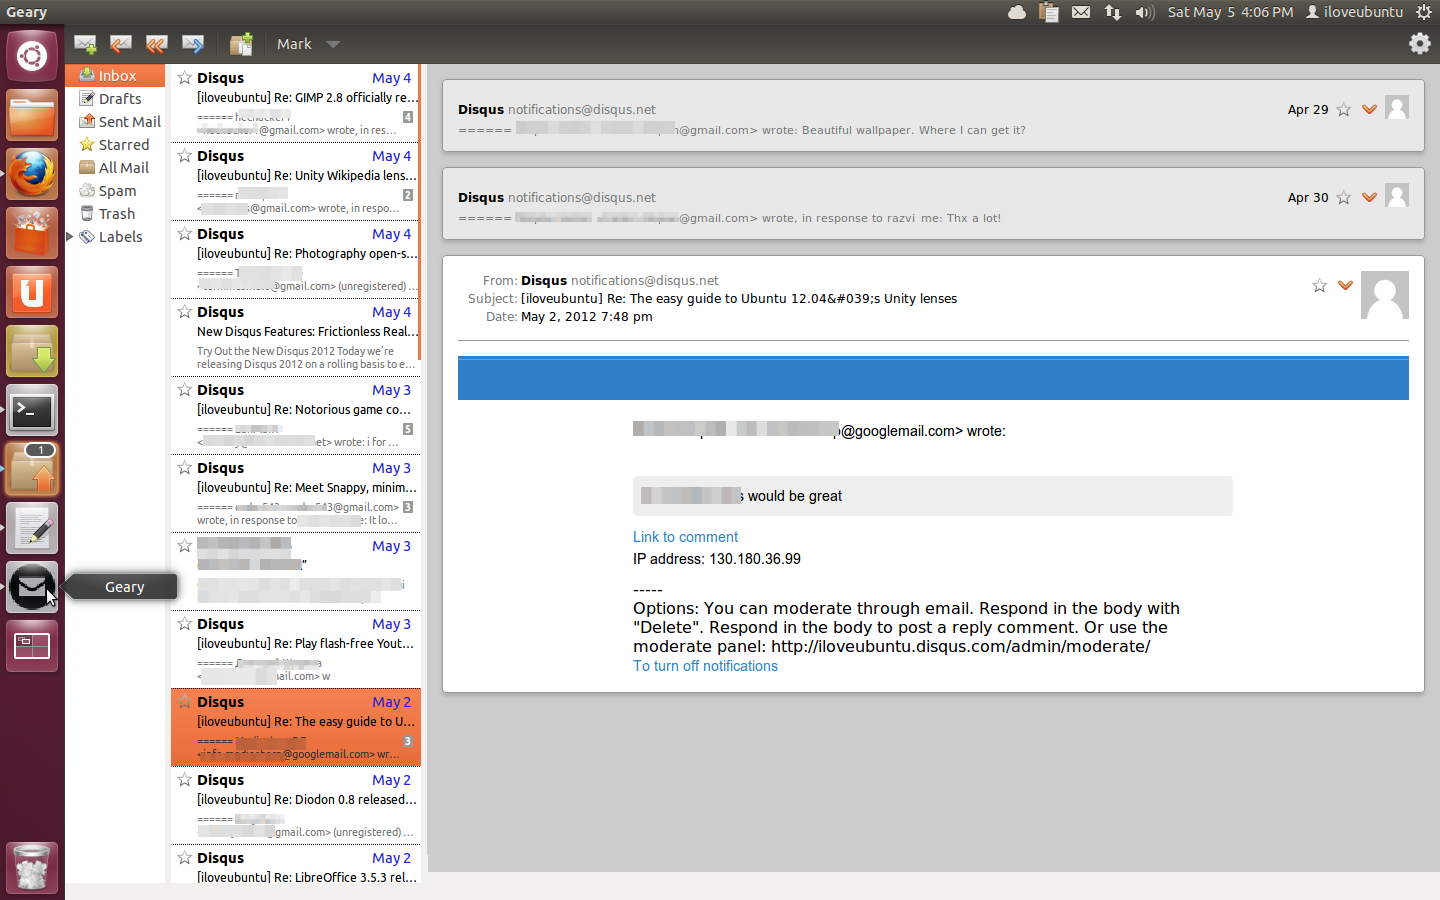Compose a new message from the toolbar
The height and width of the screenshot is (900, 1440).
pos(85,44)
